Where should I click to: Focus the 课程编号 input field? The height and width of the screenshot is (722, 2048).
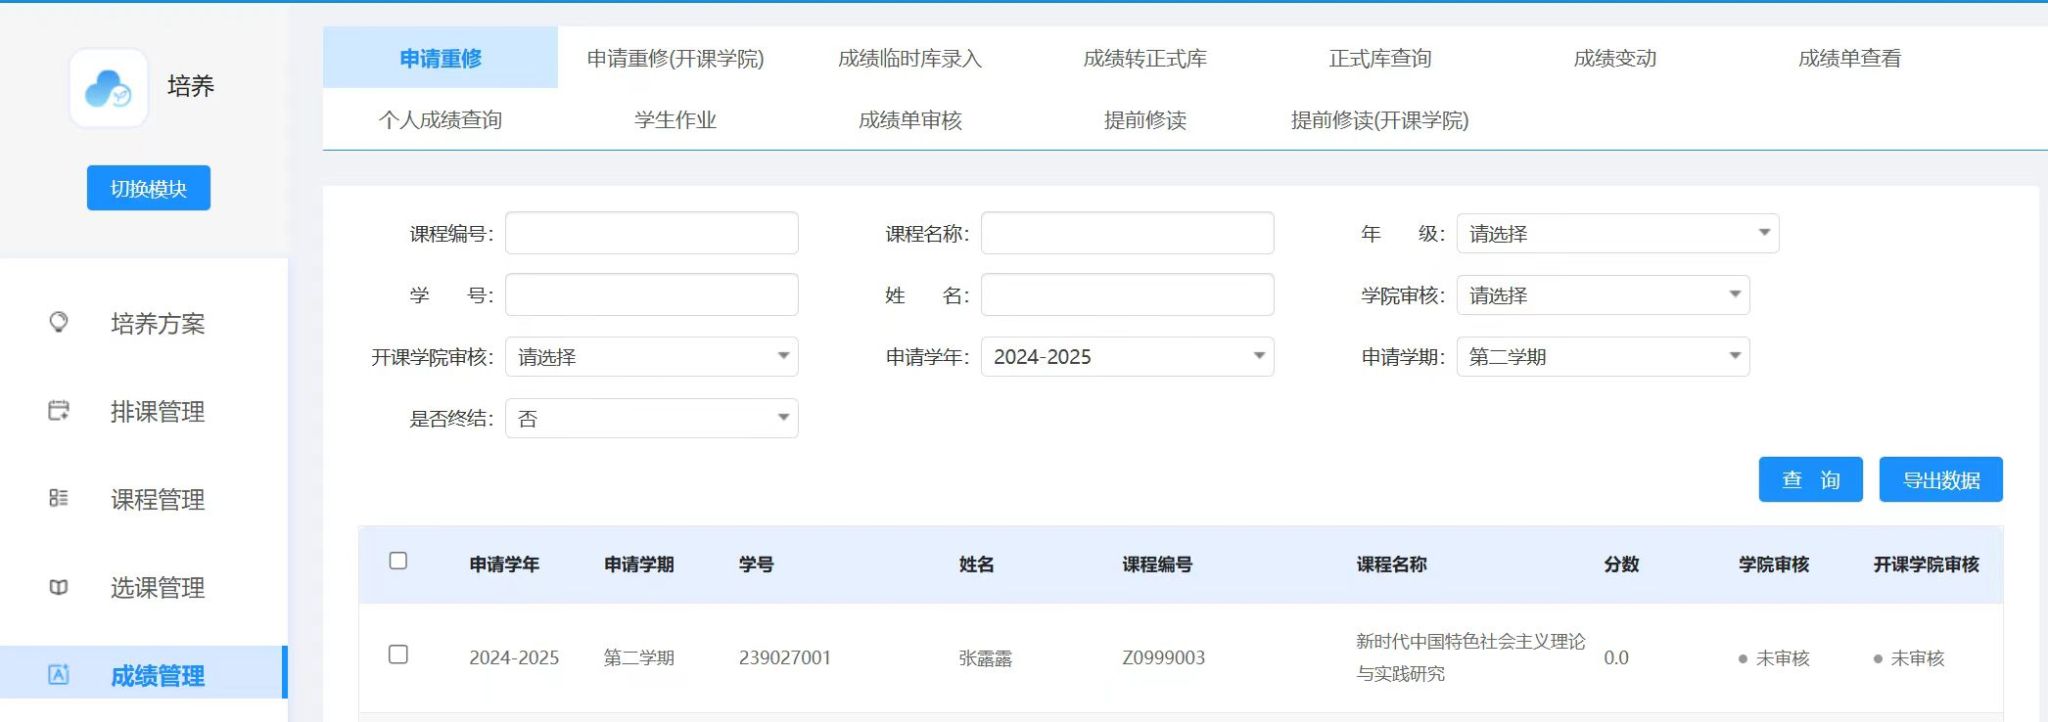651,234
